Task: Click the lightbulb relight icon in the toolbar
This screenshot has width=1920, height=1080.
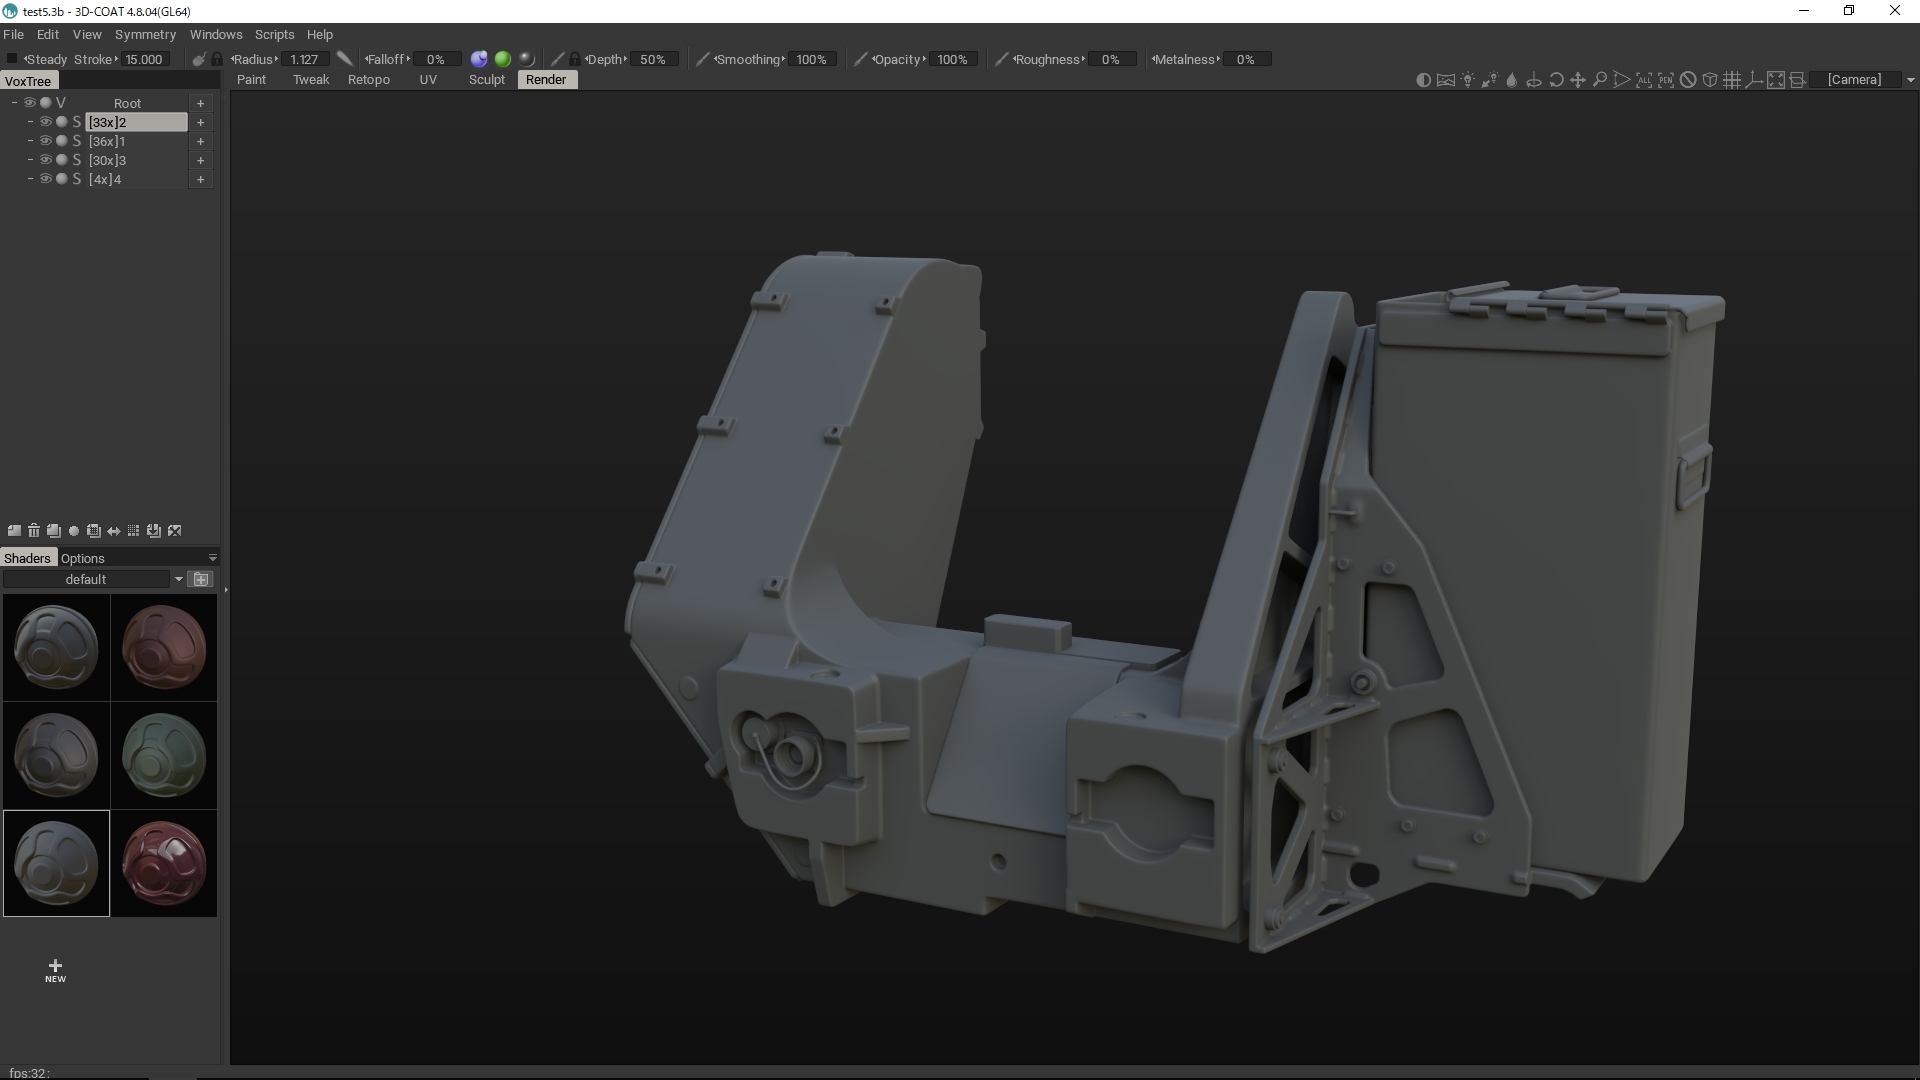Action: pyautogui.click(x=1468, y=79)
